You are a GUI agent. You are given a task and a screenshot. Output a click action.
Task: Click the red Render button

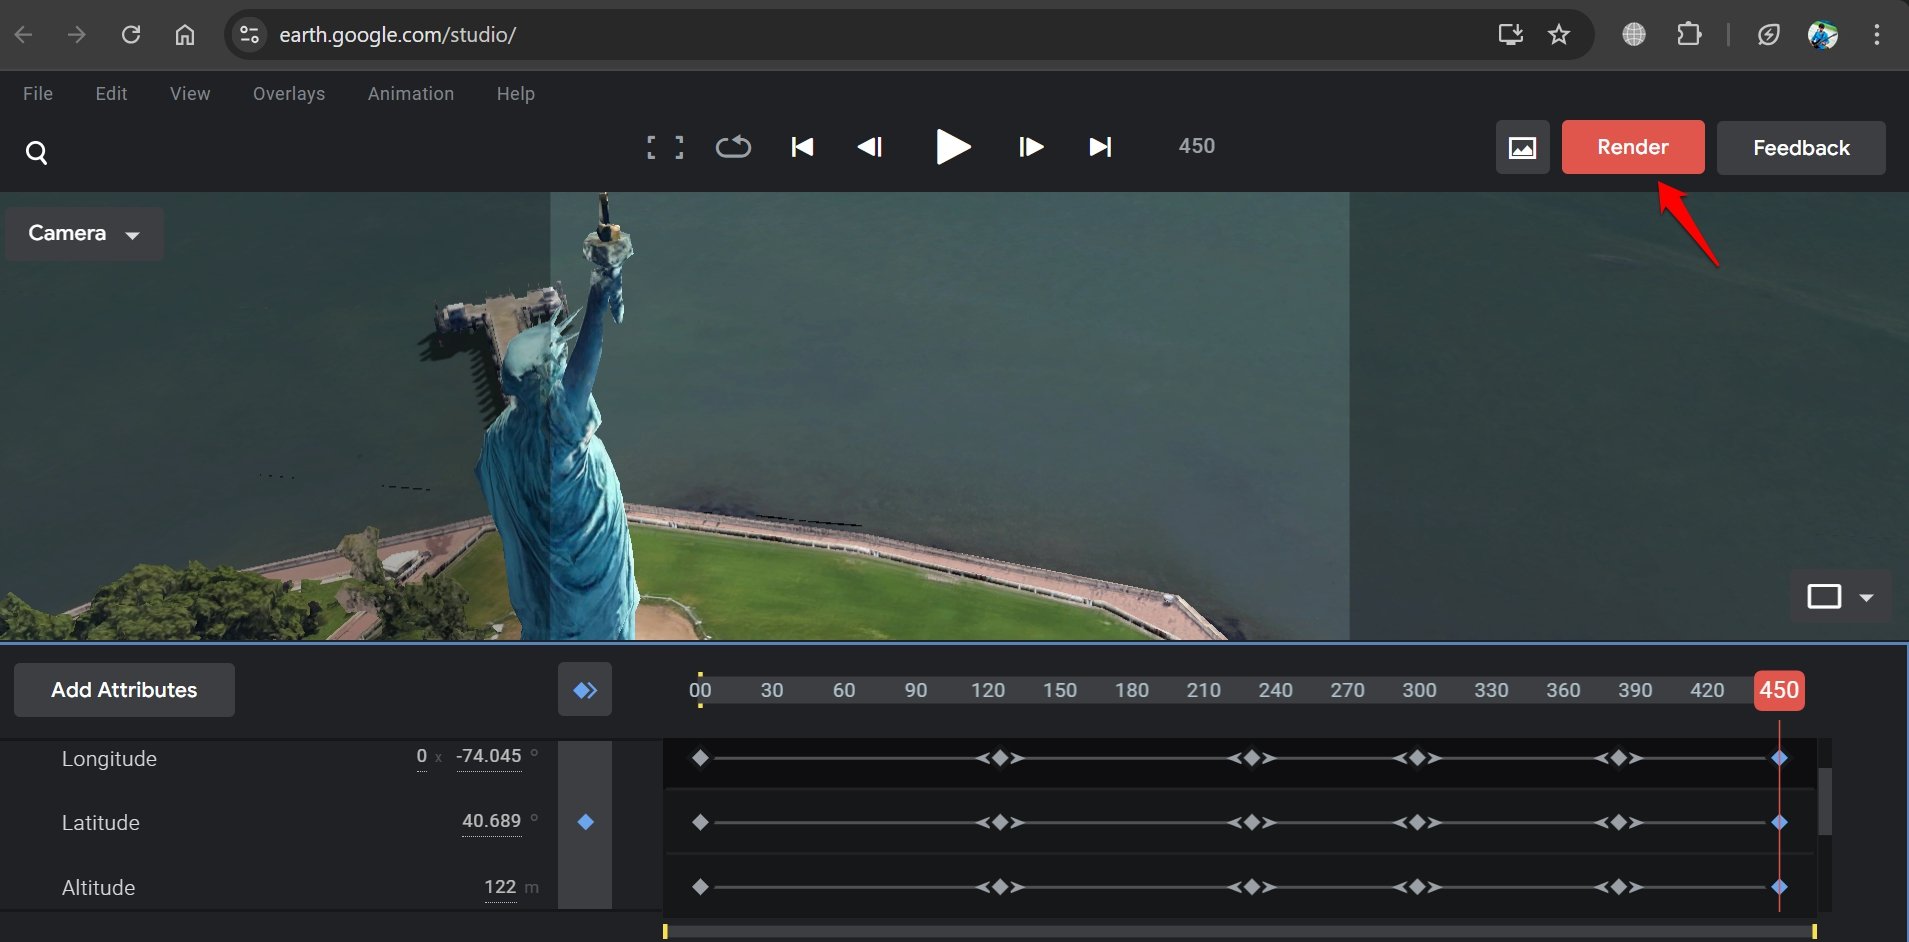point(1633,147)
